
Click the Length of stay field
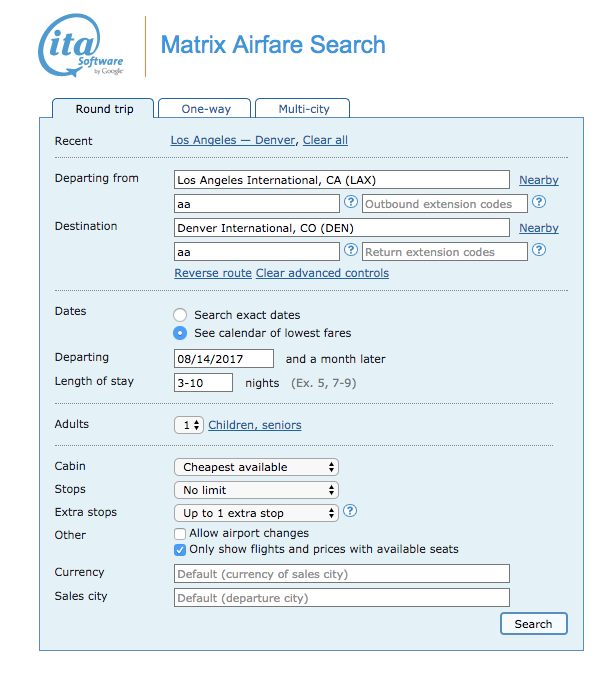(203, 382)
